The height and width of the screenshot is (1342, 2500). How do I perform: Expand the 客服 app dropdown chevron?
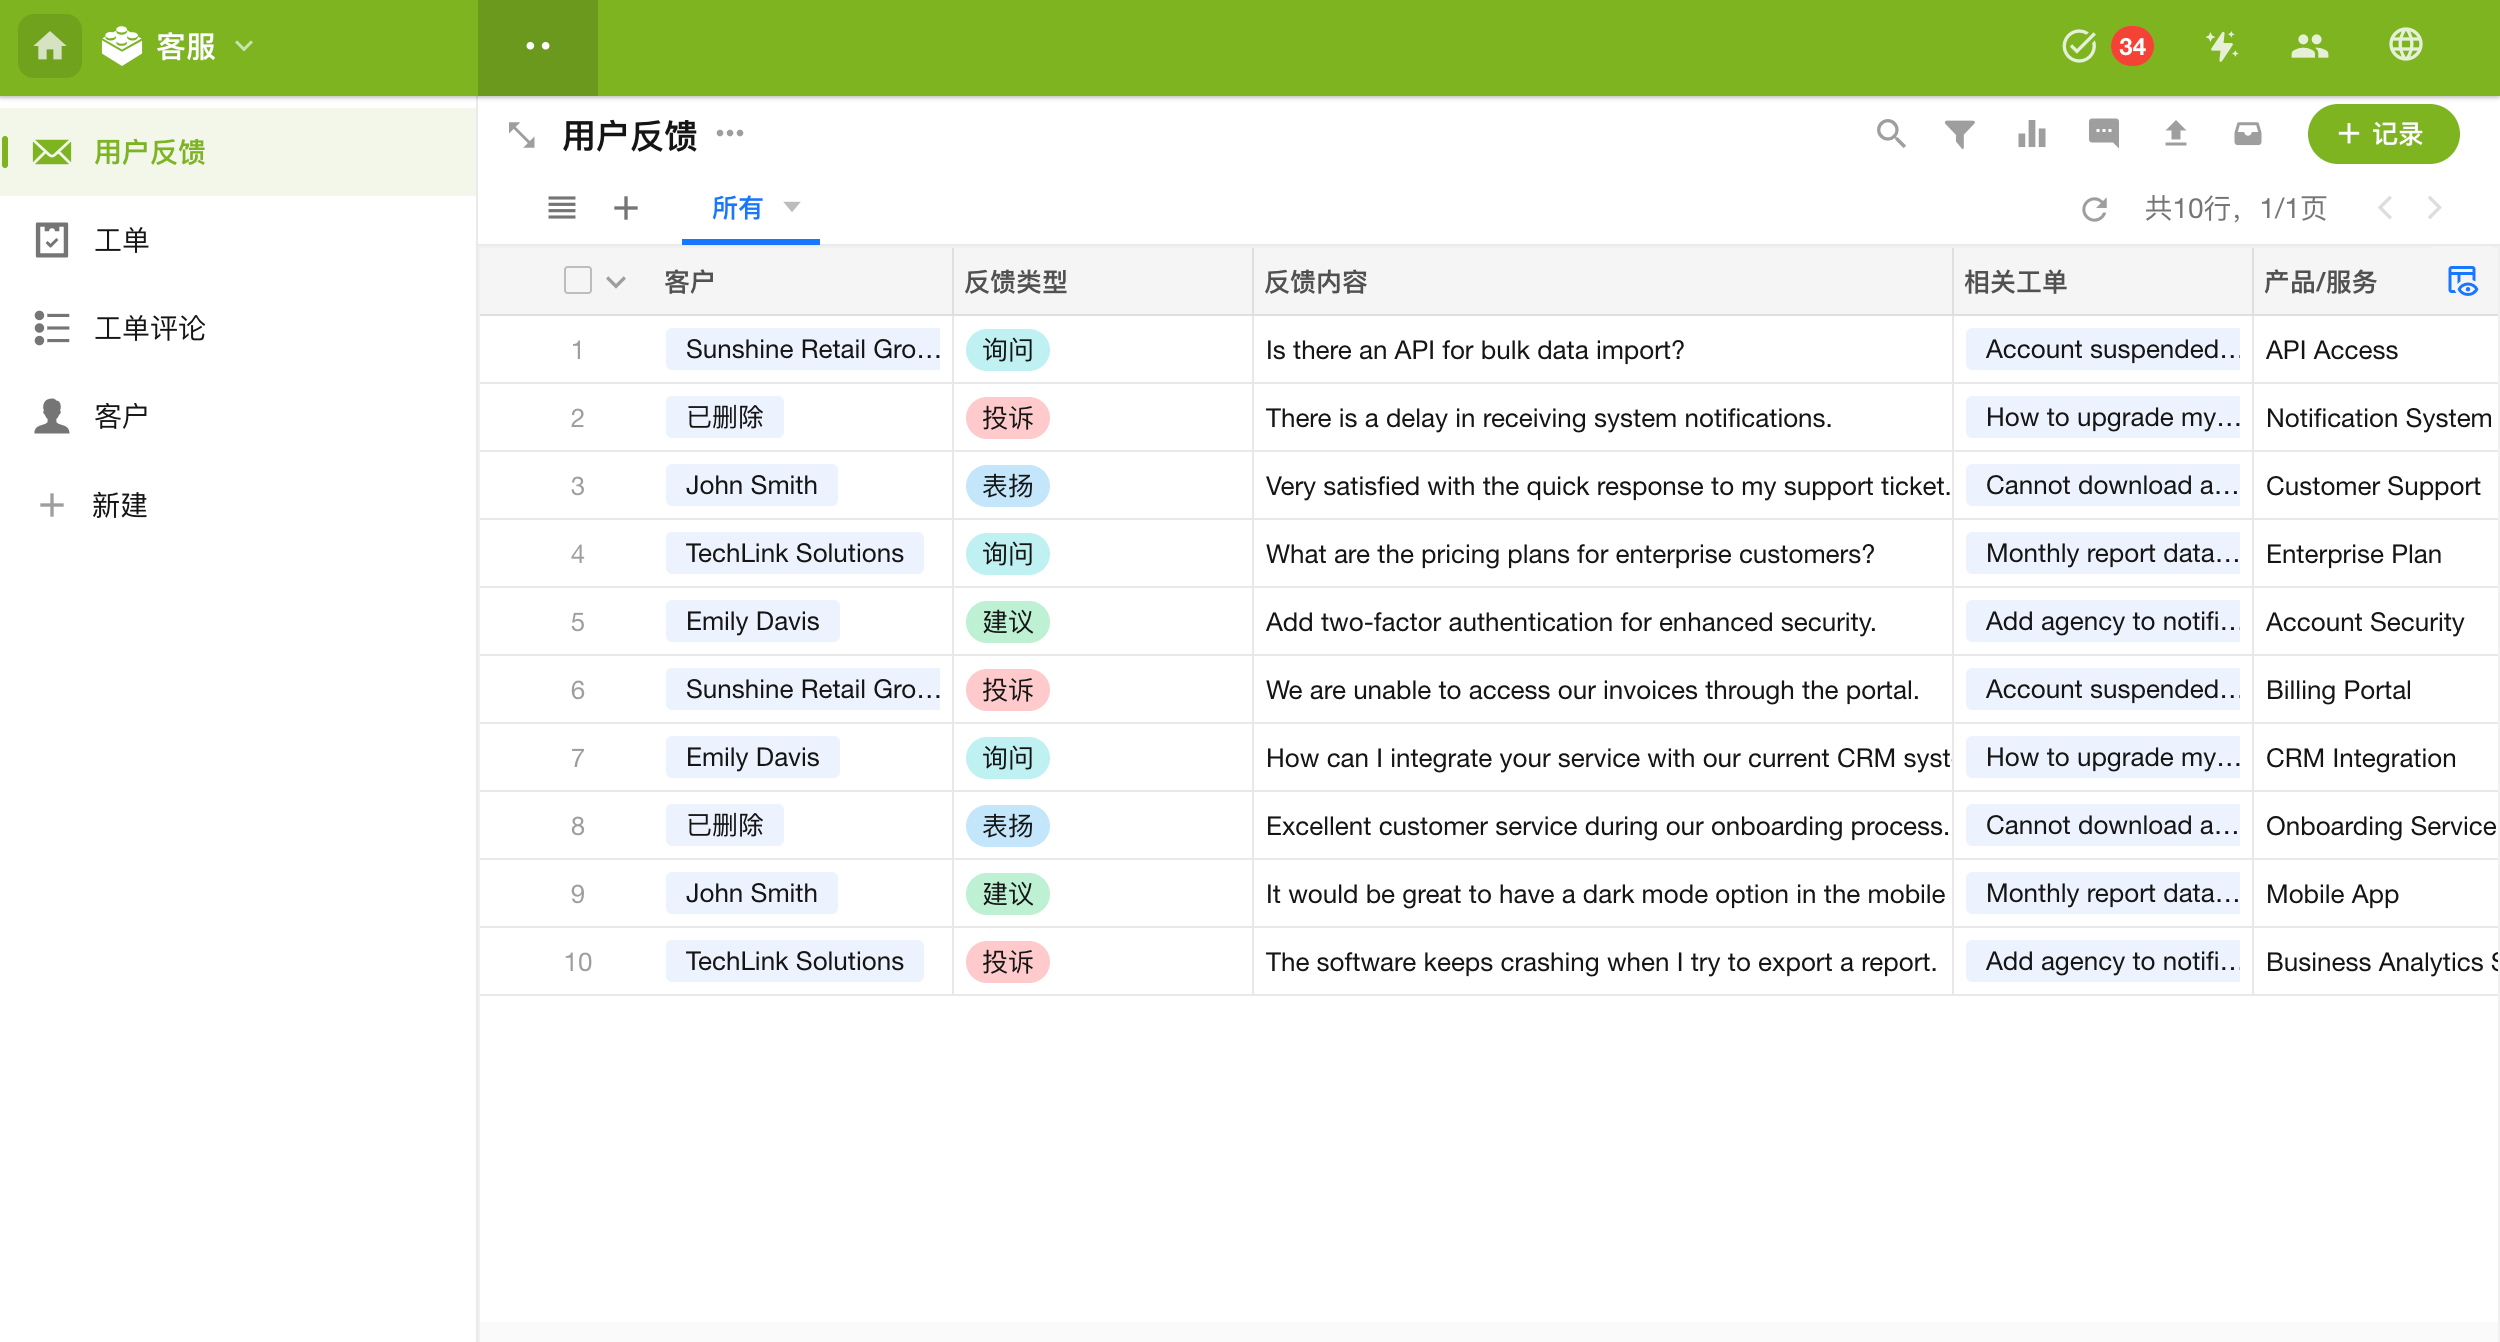(x=244, y=46)
